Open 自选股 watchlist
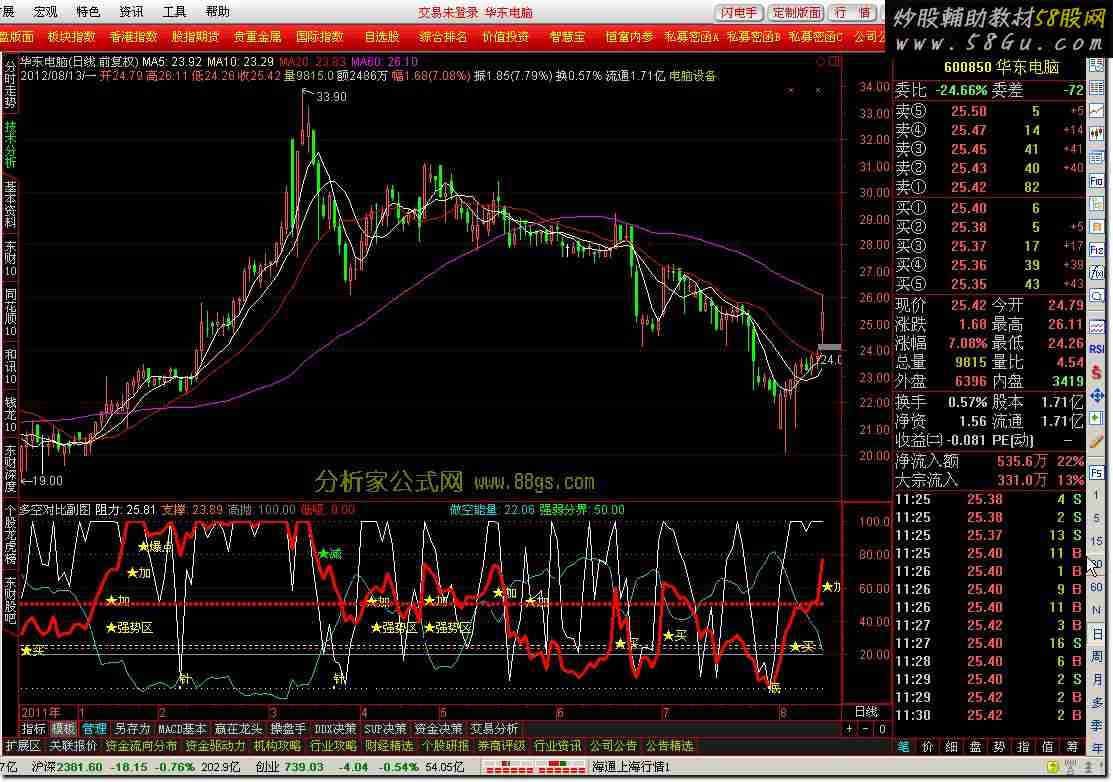Image resolution: width=1113 pixels, height=782 pixels. (382, 37)
